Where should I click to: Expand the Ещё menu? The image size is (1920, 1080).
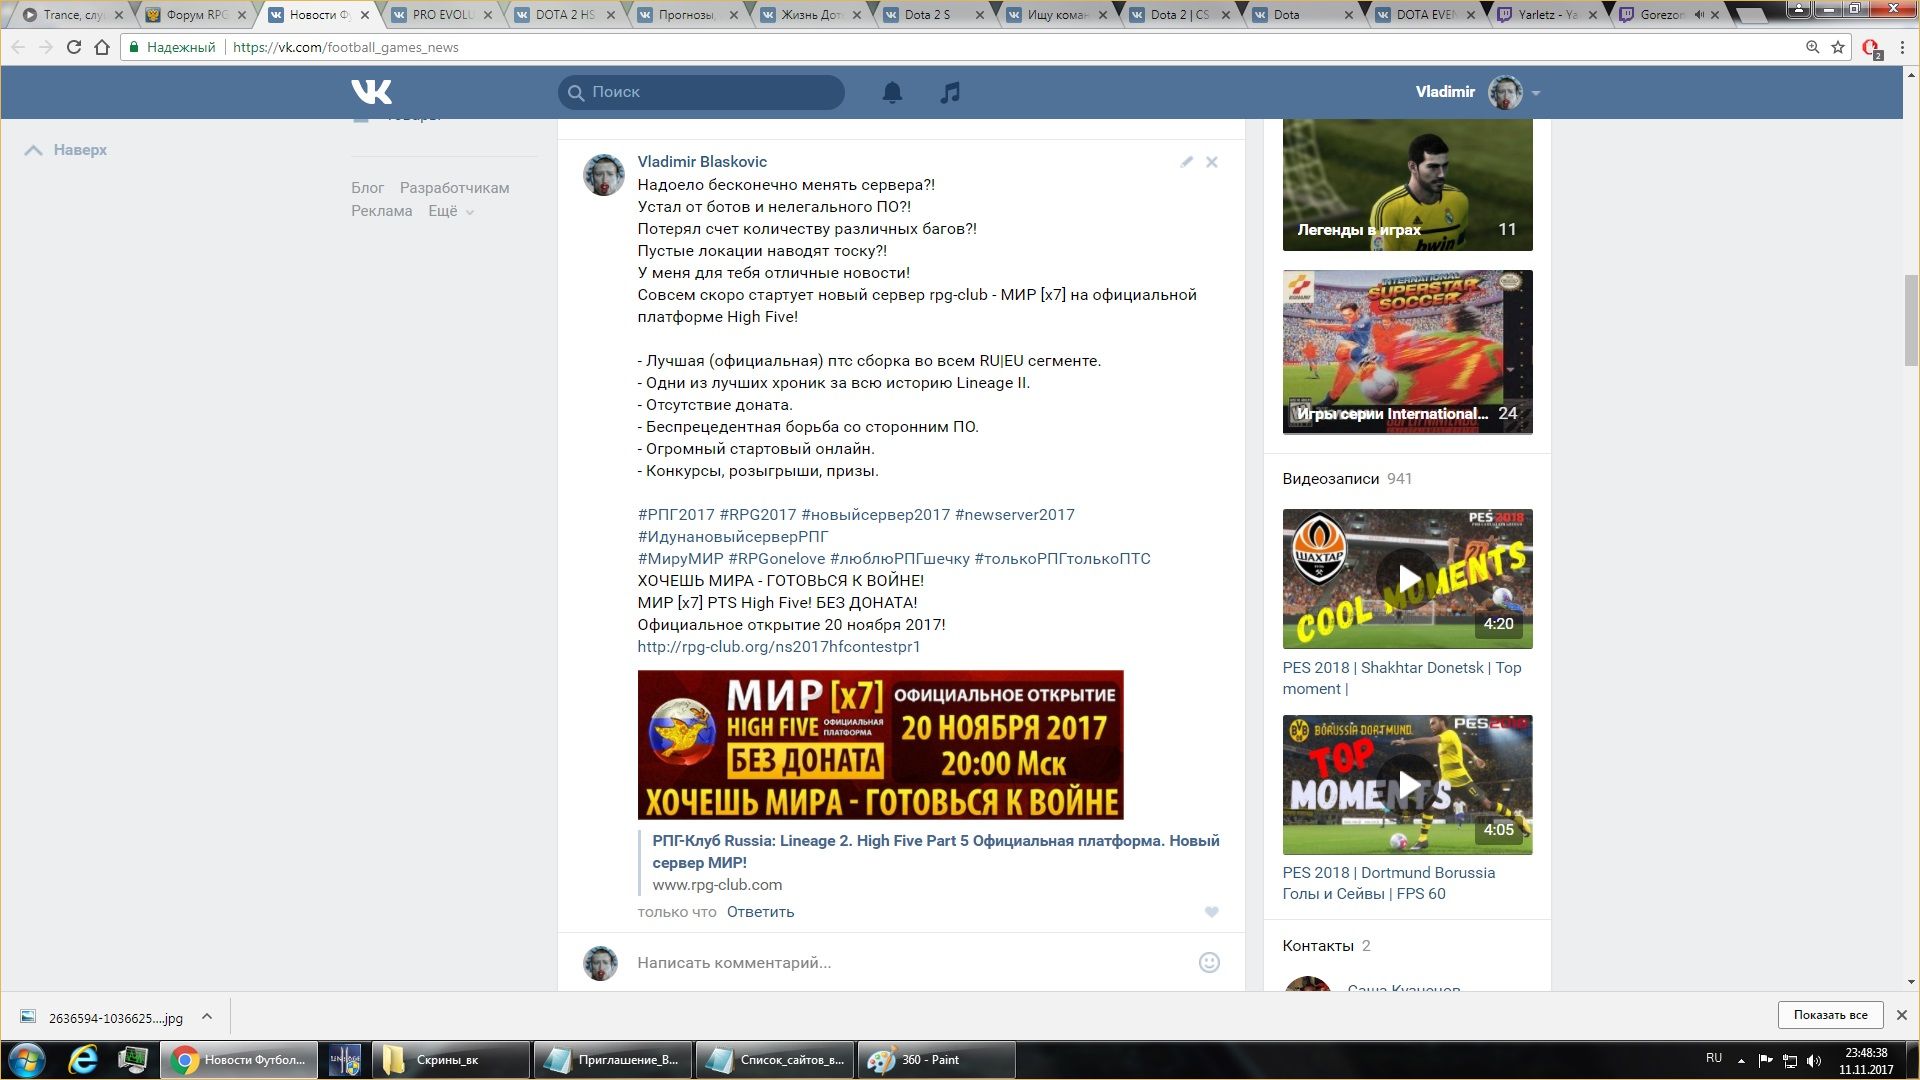450,211
